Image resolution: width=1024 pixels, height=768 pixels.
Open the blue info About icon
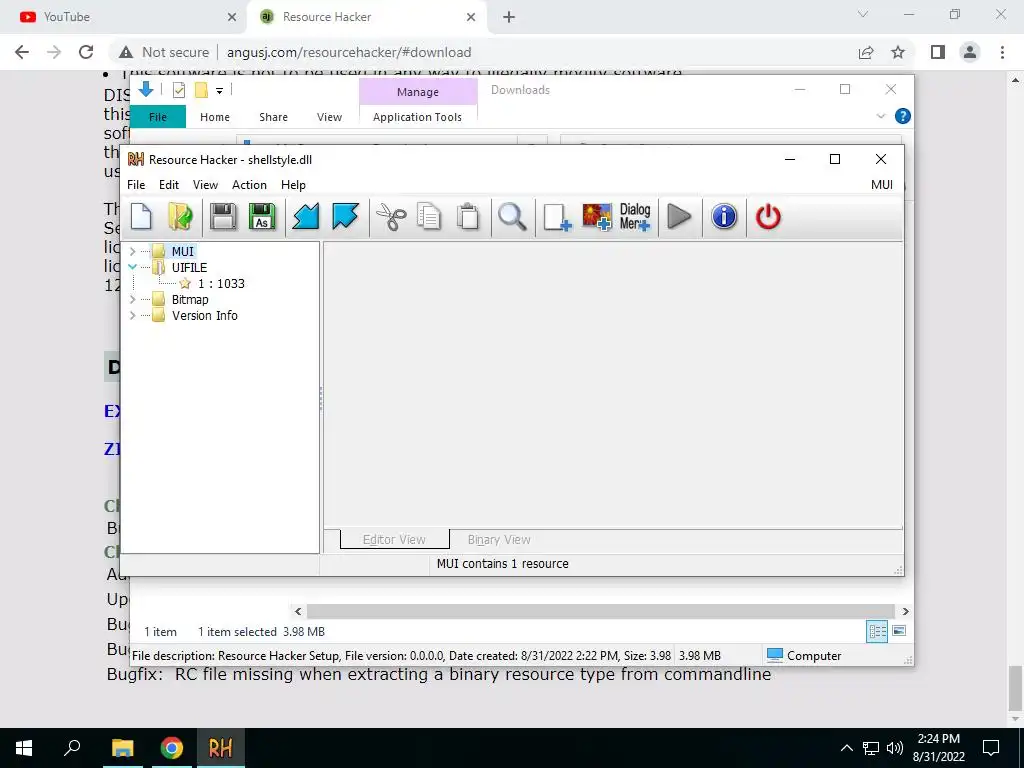[x=724, y=217]
